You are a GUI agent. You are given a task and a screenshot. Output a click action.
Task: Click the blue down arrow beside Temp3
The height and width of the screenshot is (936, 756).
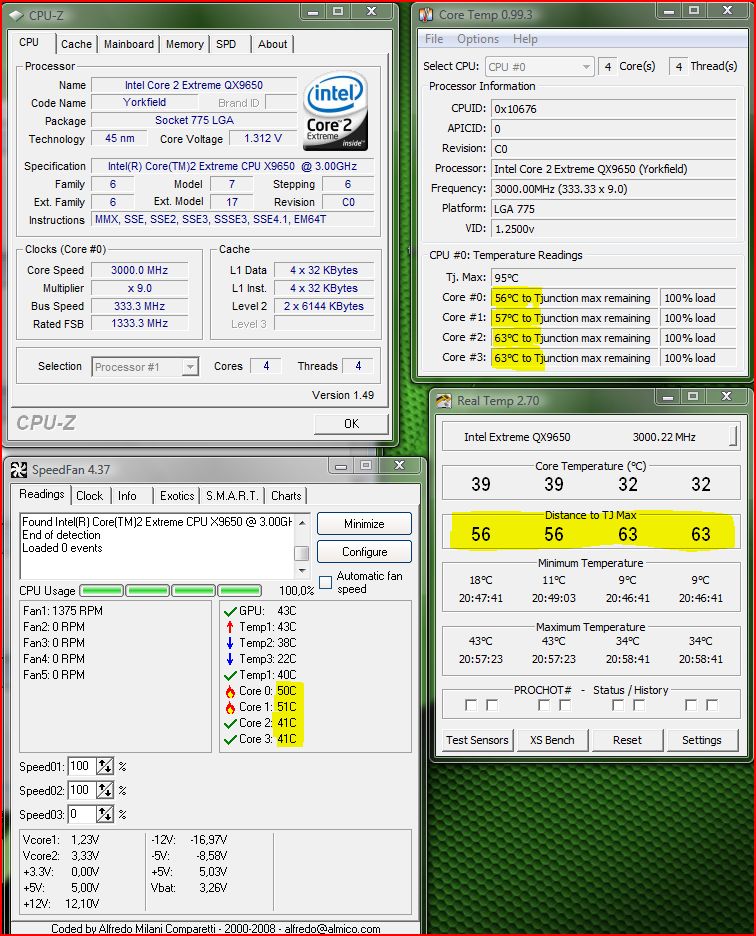(x=230, y=659)
